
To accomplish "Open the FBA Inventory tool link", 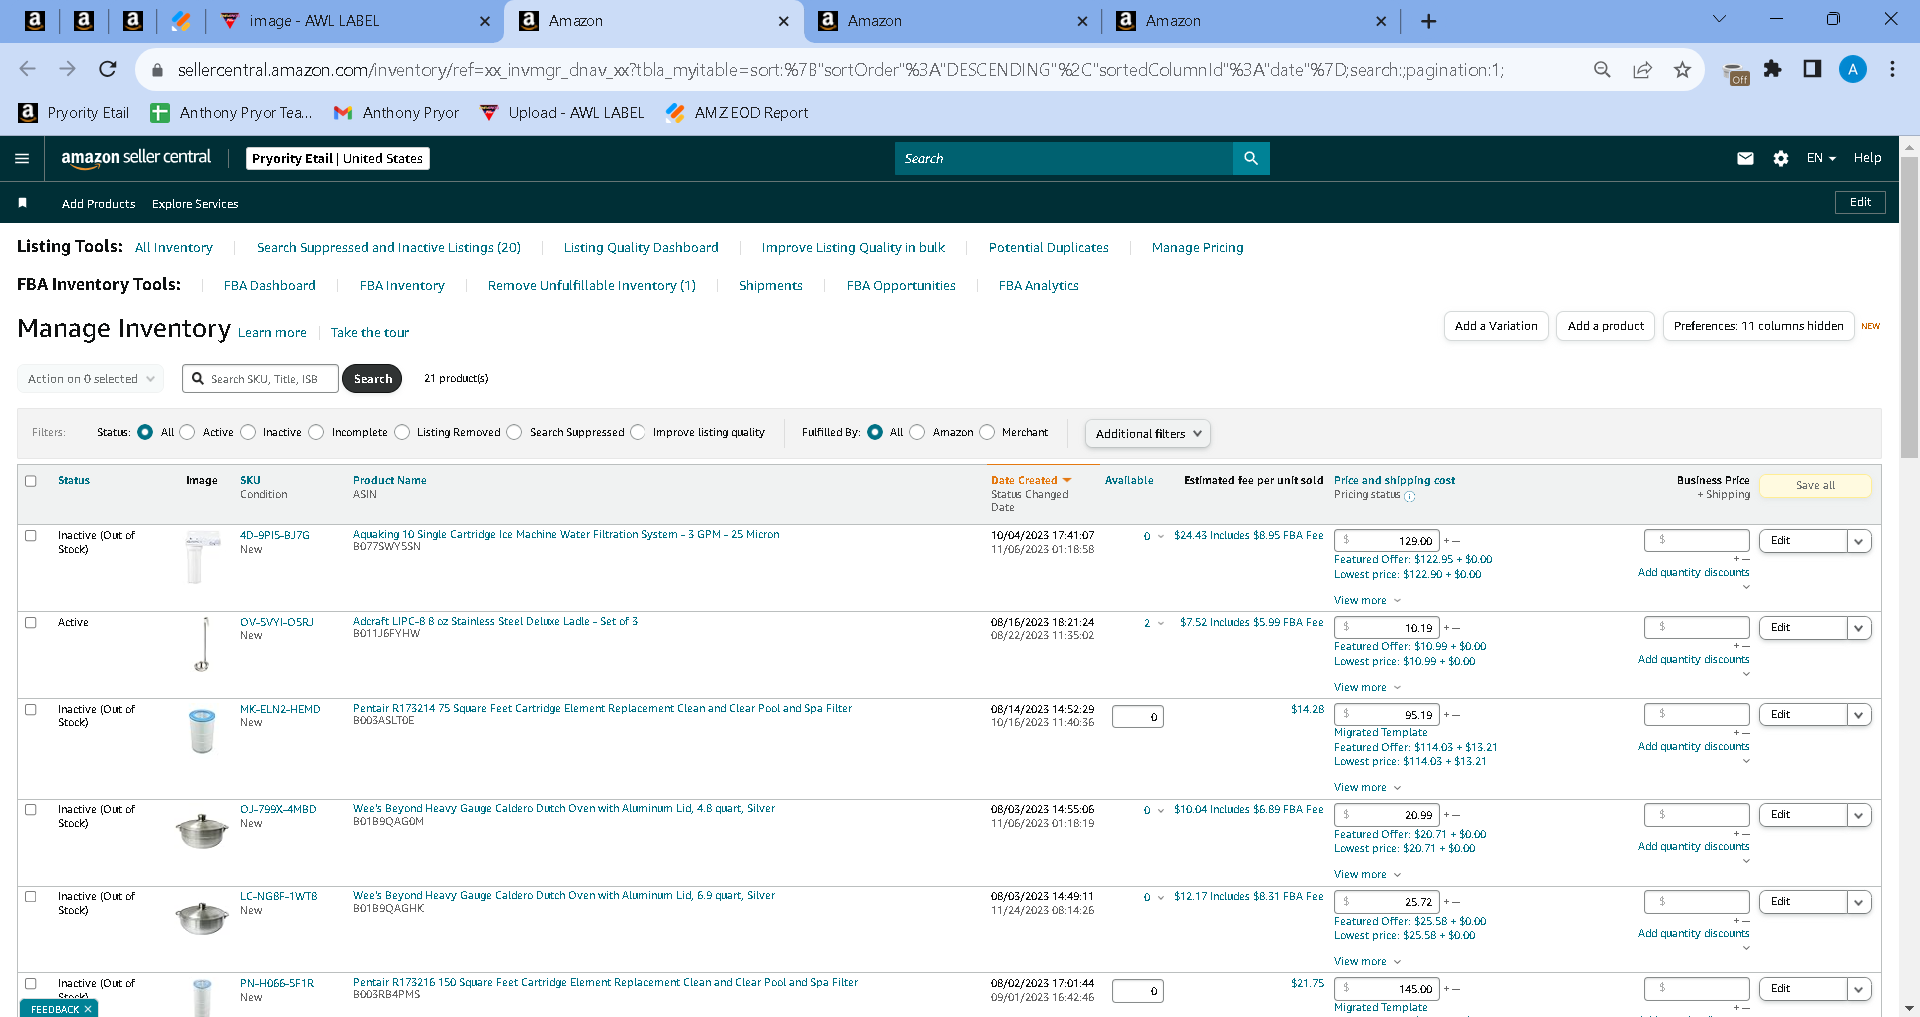I will 402,286.
